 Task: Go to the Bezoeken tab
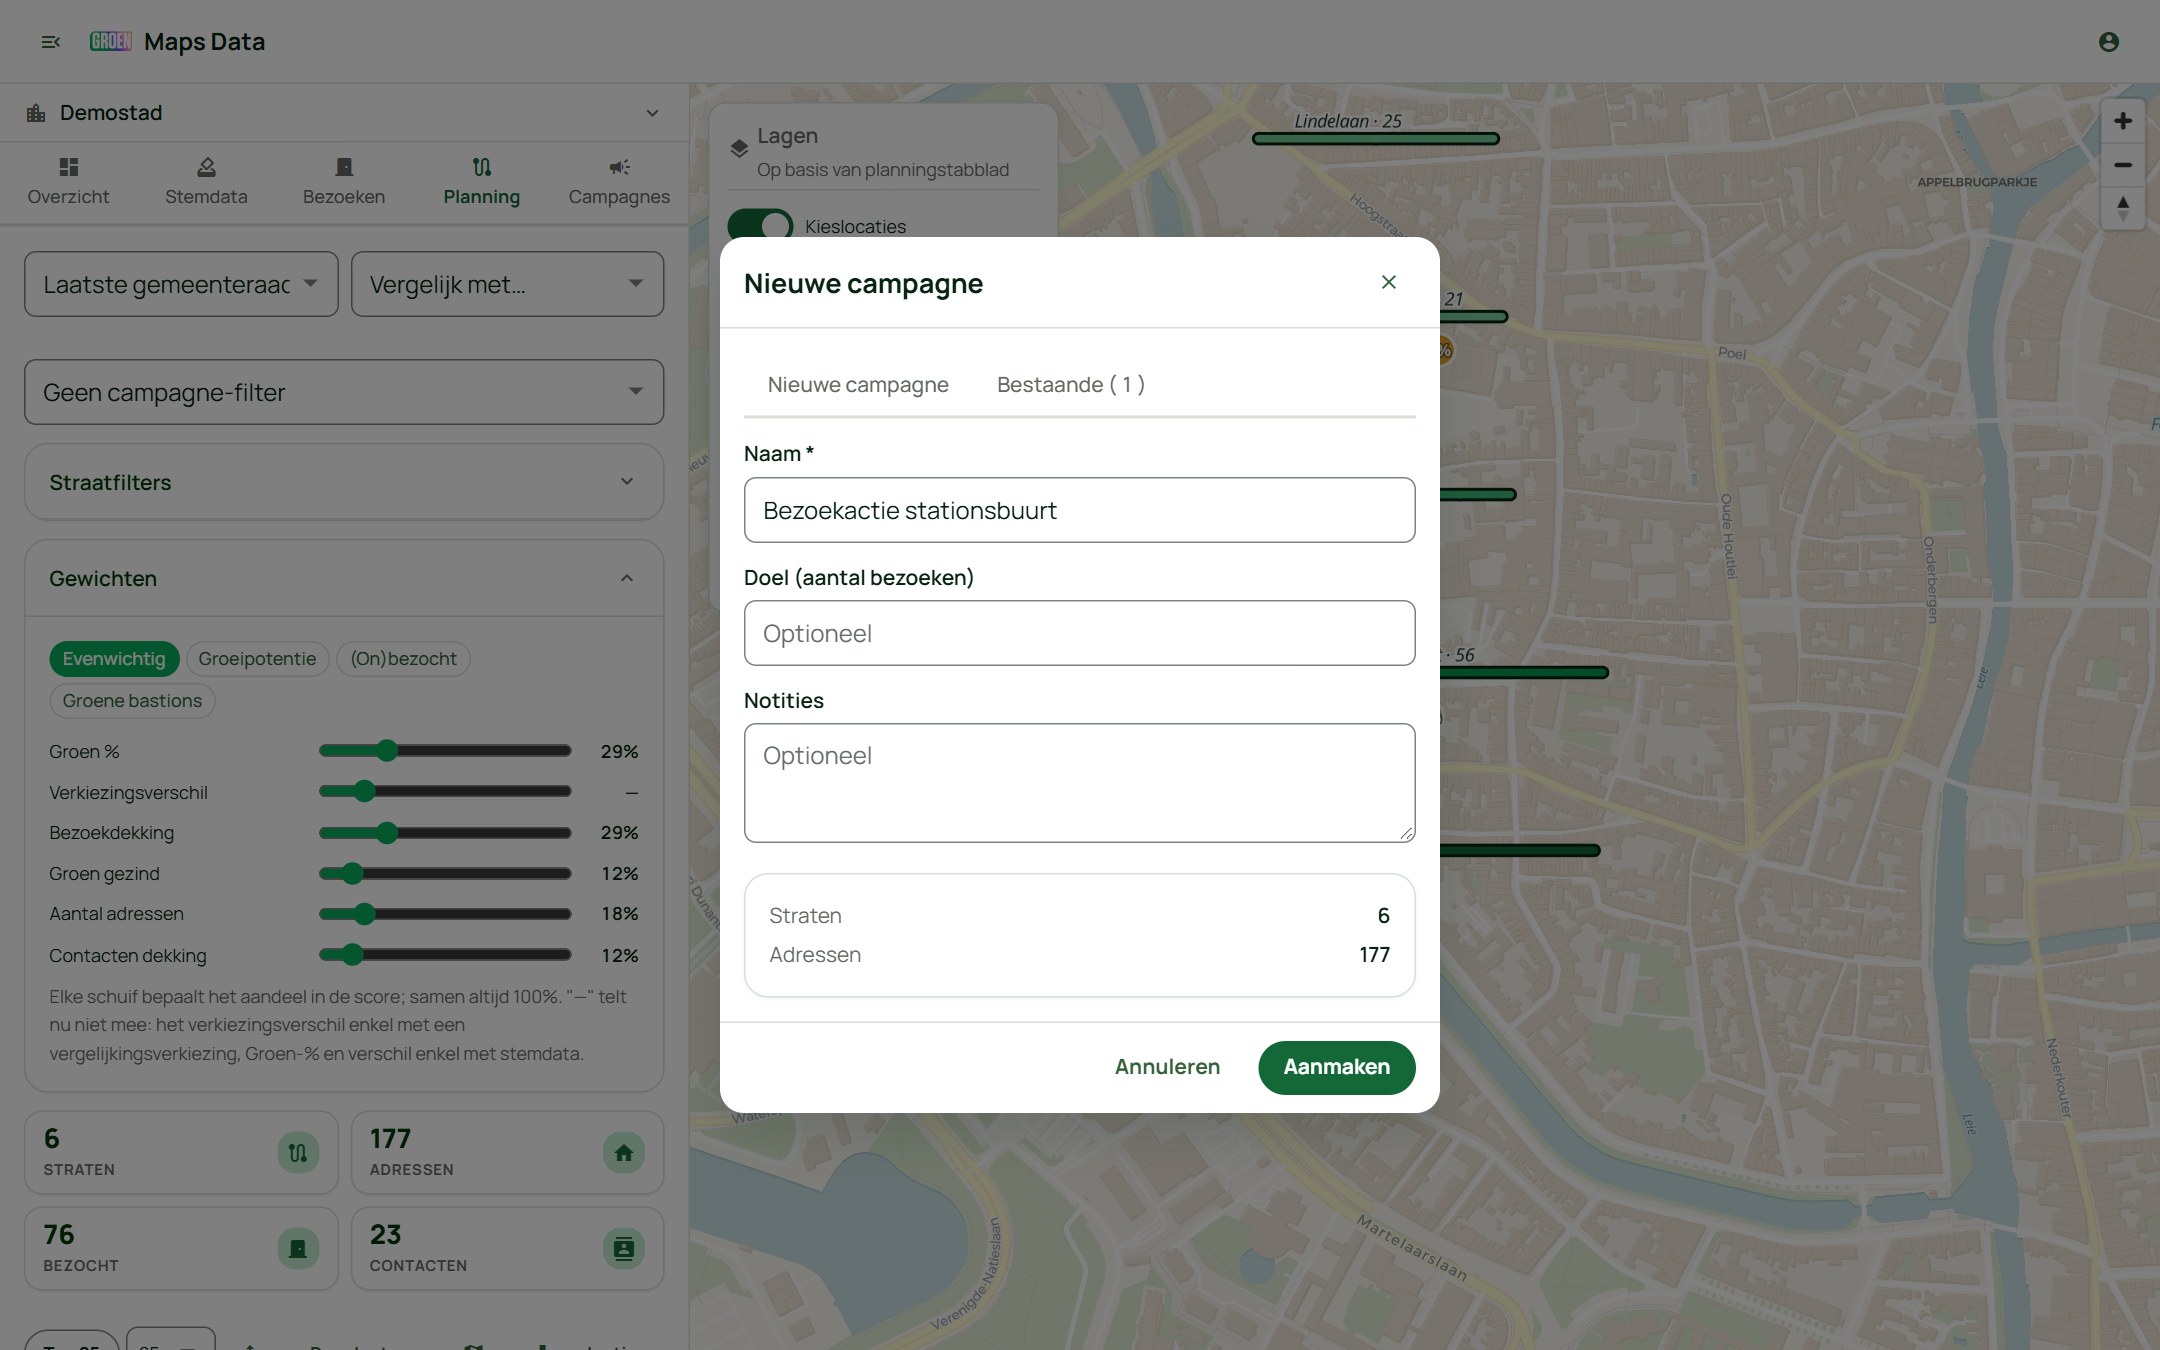pos(344,182)
